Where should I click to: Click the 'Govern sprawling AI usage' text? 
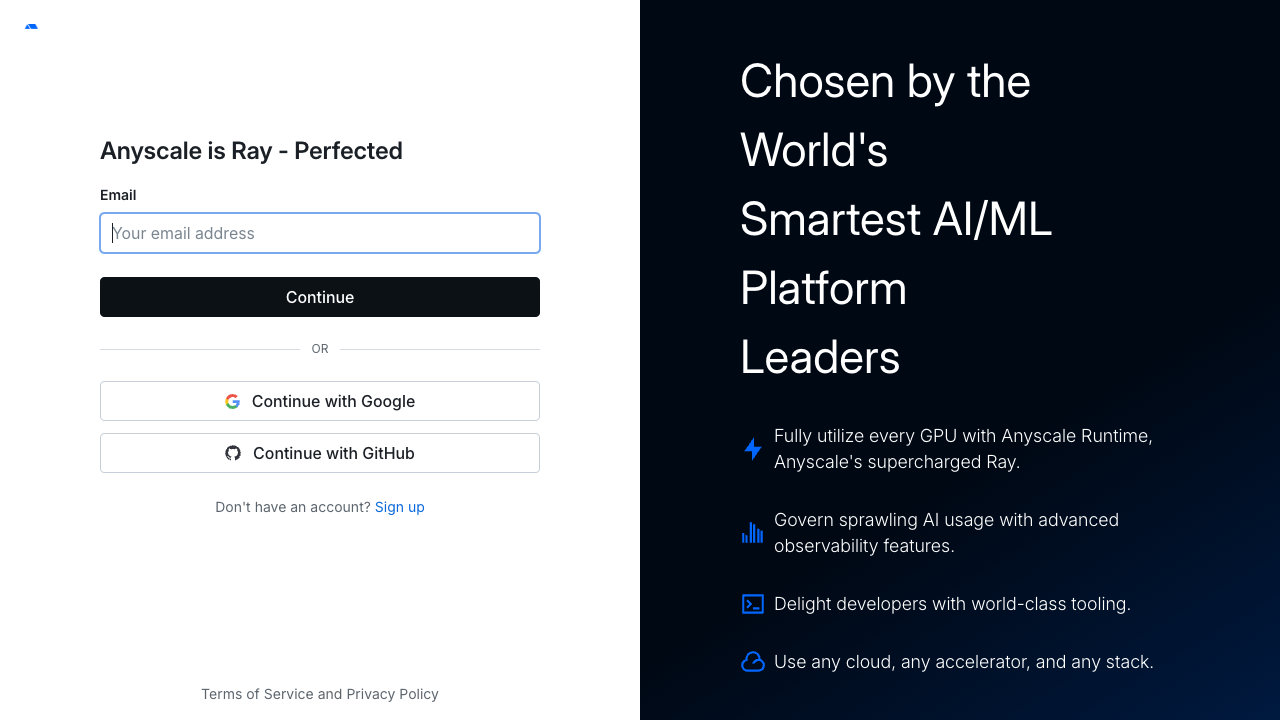[x=946, y=533]
